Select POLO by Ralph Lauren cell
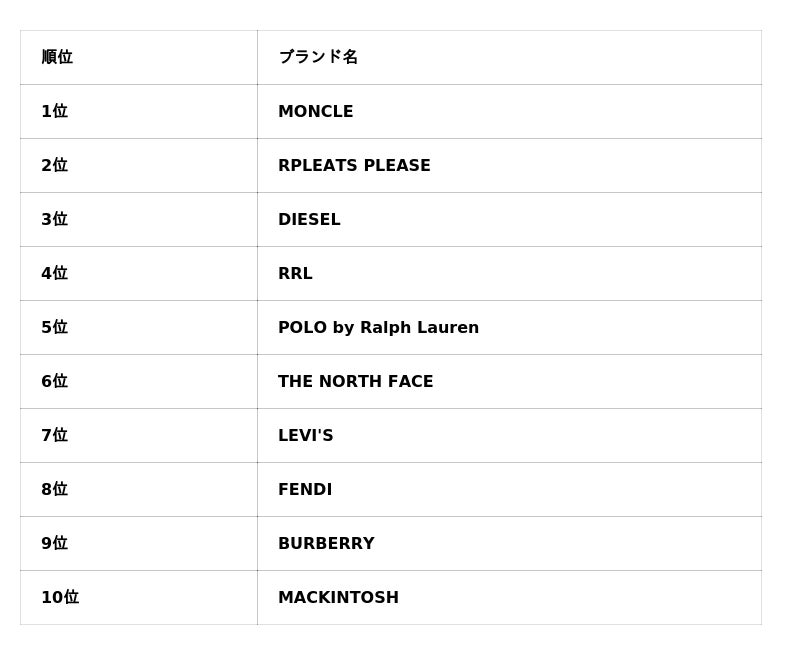800x655 pixels. [378, 328]
